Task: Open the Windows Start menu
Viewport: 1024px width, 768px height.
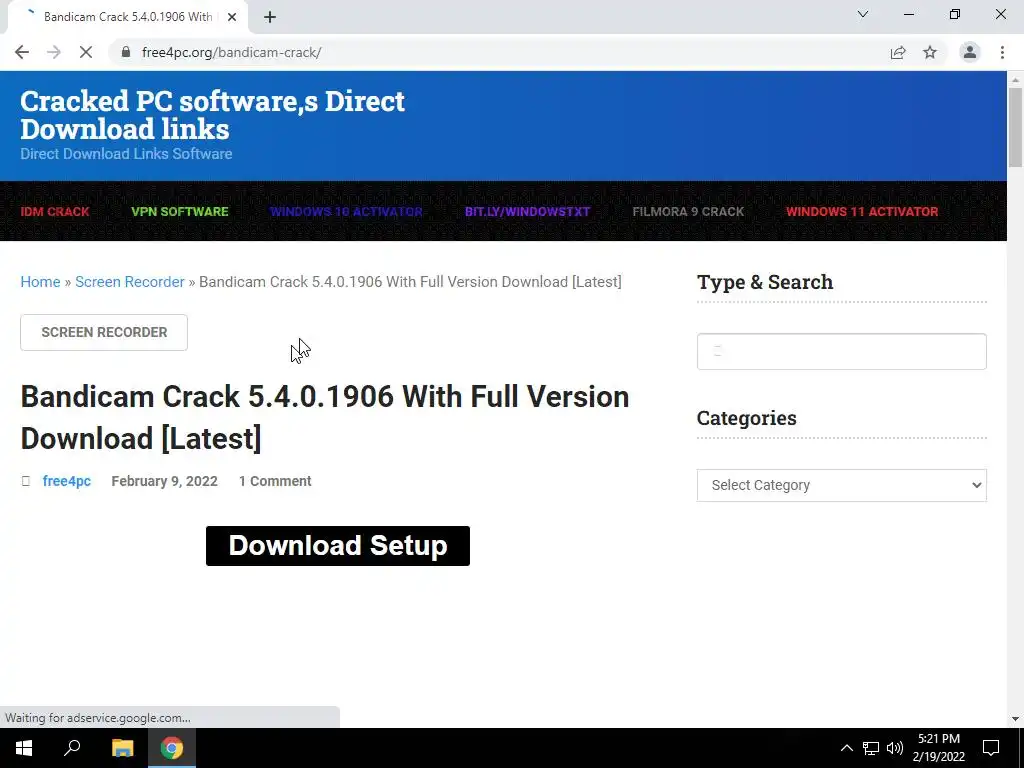Action: pos(24,748)
